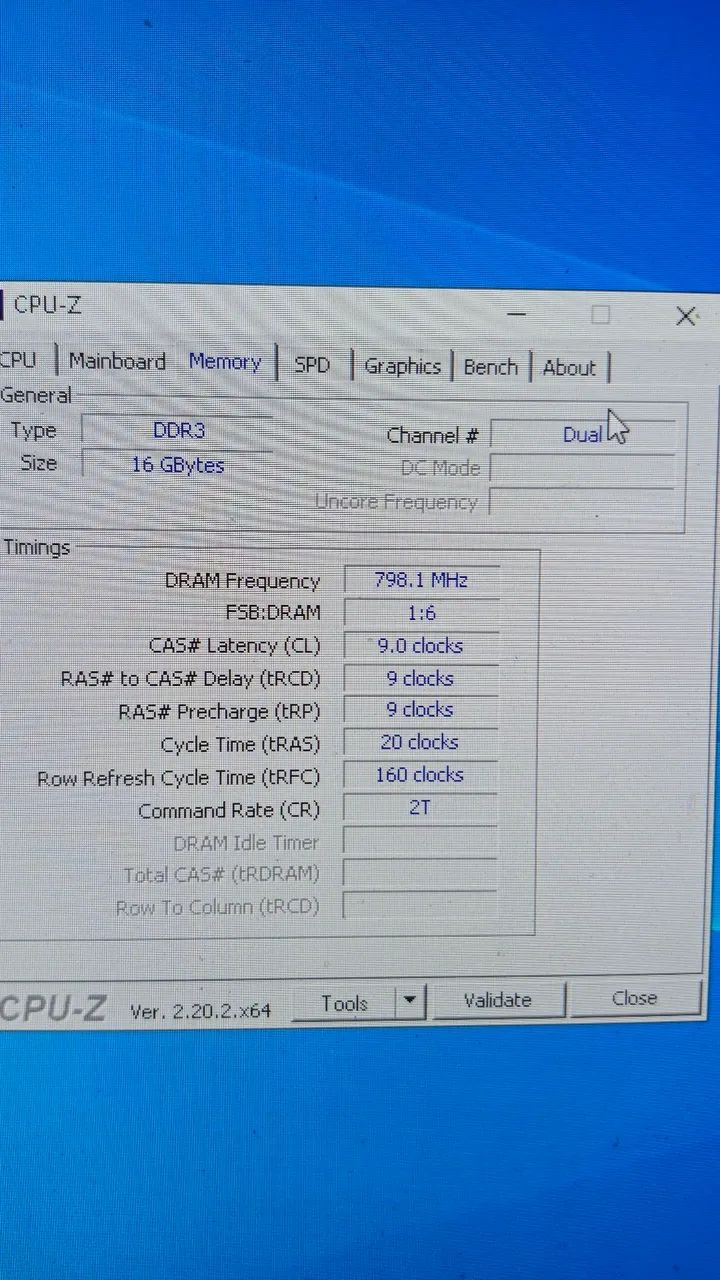Click the Row To Column empty field
The height and width of the screenshot is (1280, 720).
pos(421,905)
